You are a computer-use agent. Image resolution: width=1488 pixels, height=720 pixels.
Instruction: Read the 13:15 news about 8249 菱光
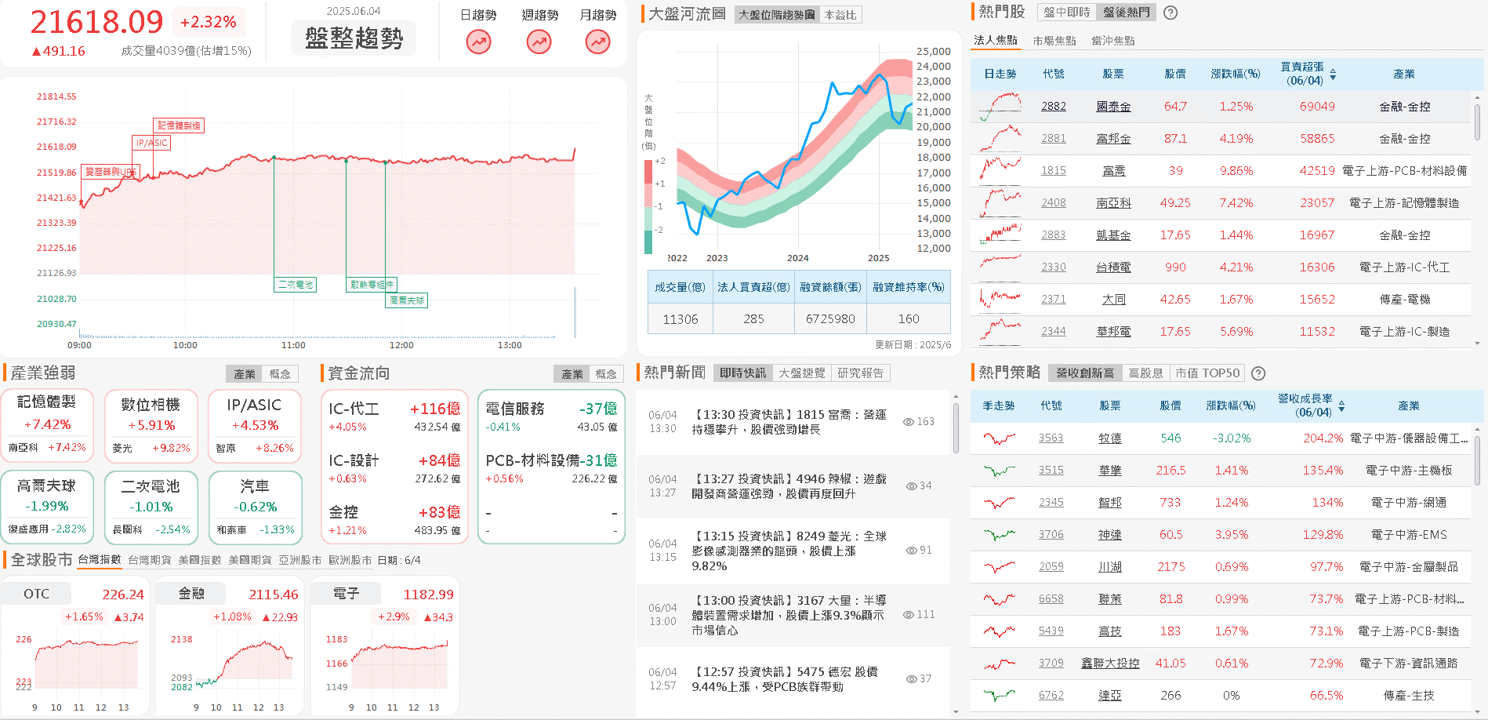coord(790,551)
